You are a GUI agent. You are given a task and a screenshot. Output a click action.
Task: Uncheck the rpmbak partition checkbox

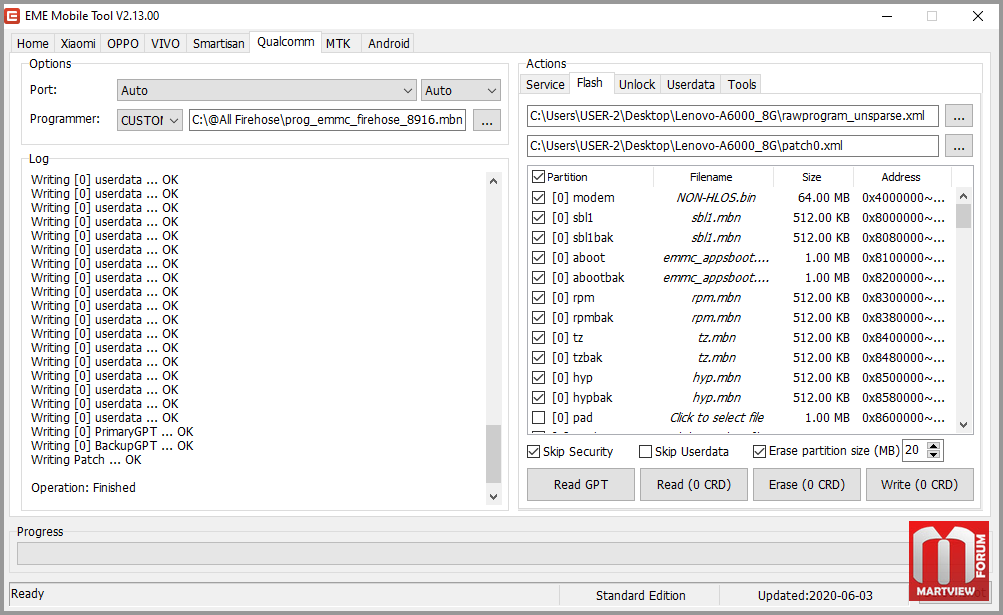click(539, 317)
